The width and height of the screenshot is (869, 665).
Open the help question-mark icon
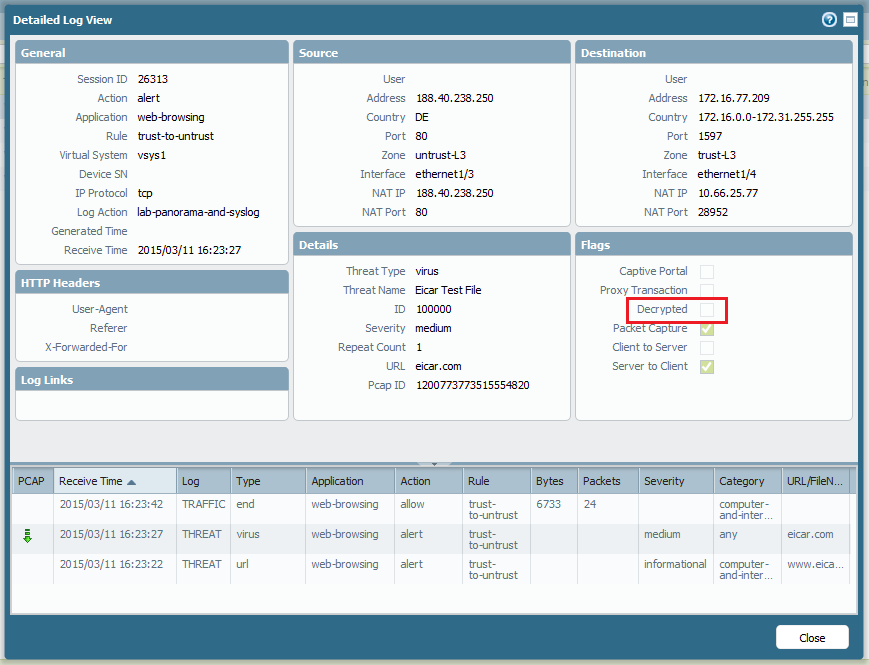828,19
